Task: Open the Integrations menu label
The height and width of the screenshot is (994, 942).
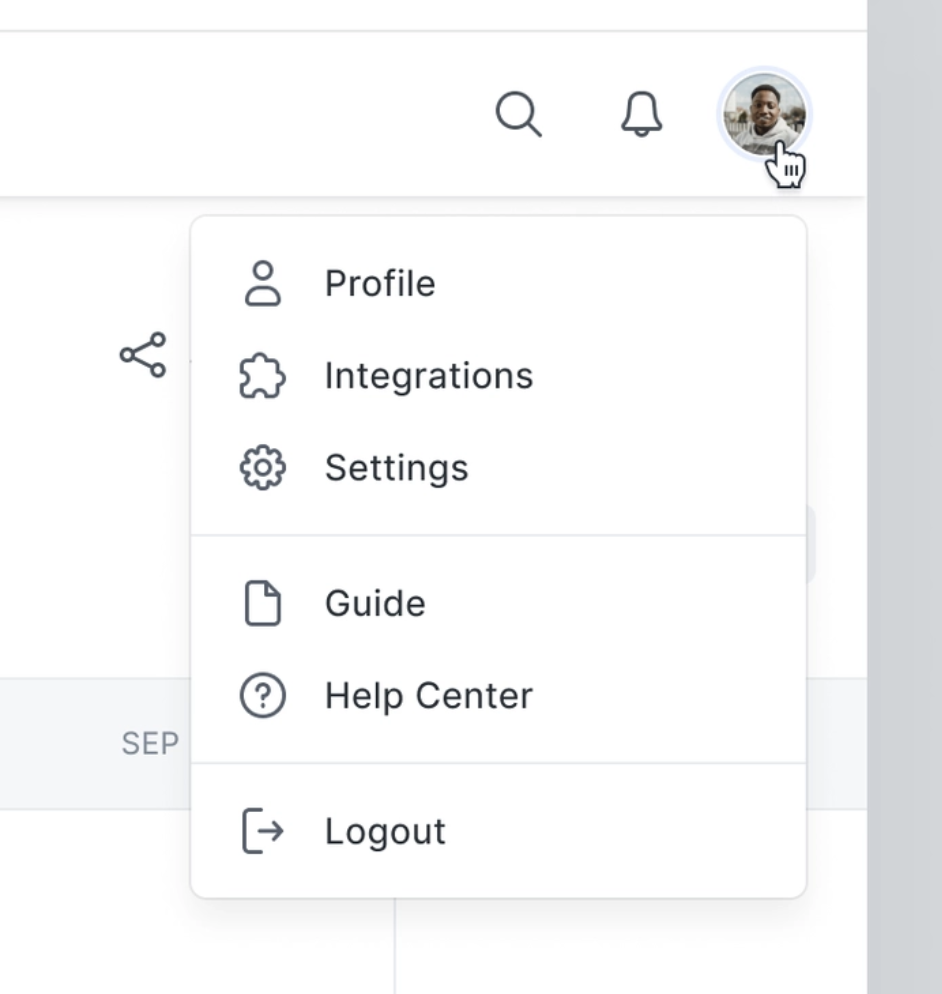Action: pos(429,376)
